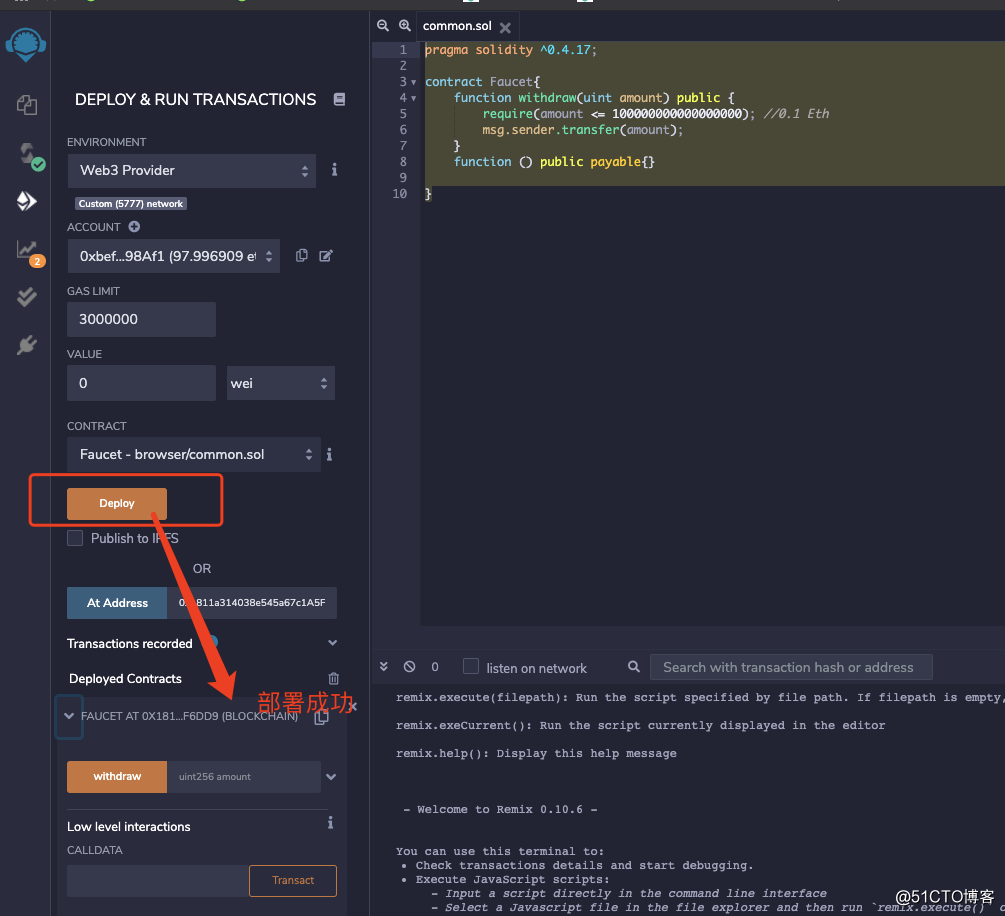This screenshot has width=1005, height=916.
Task: Click the Welcome to Remix 0.10.6 text
Action: click(500, 810)
